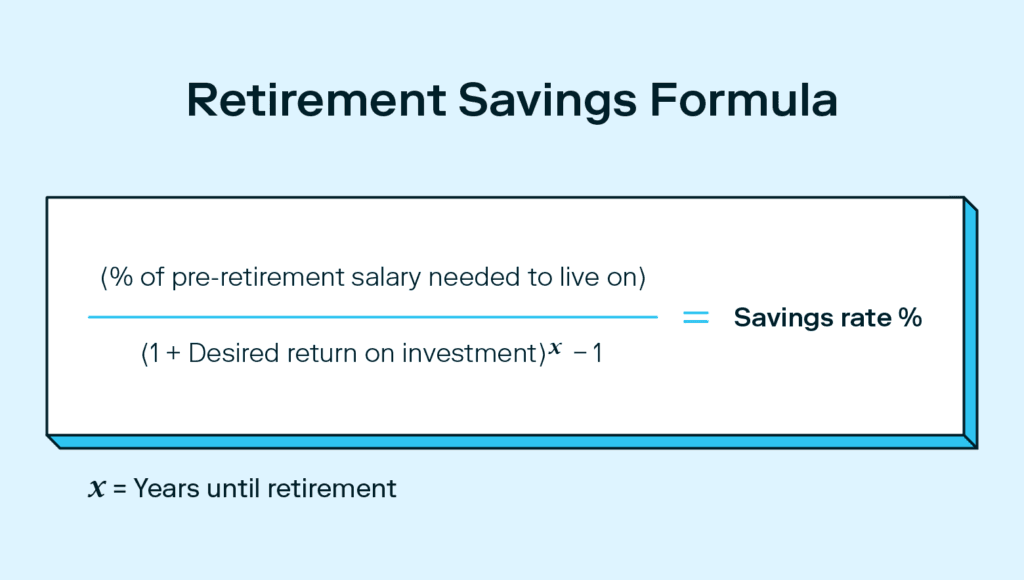Select the numerator about pre-retirement salary
Screen dimensions: 1024x580
pos(372,279)
